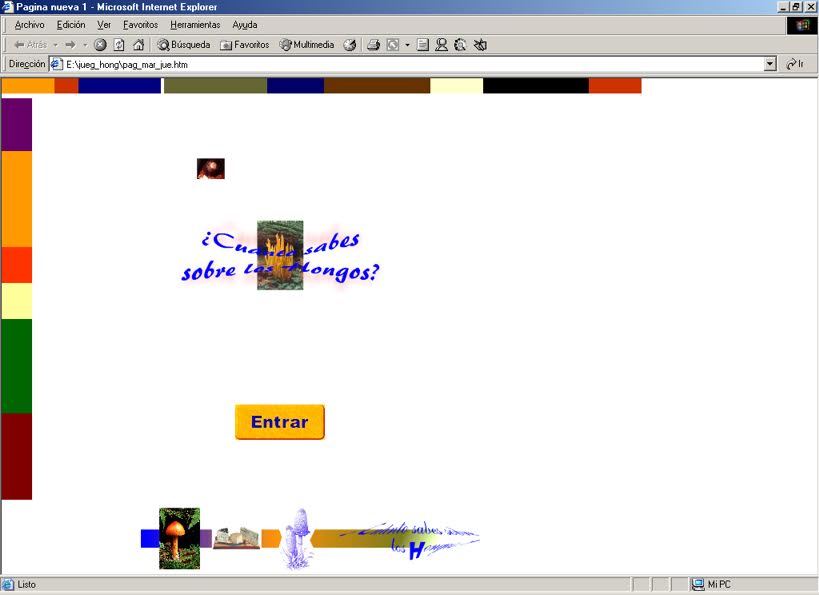Click the Atrás back button
Image resolution: width=819 pixels, height=595 pixels.
tap(30, 45)
